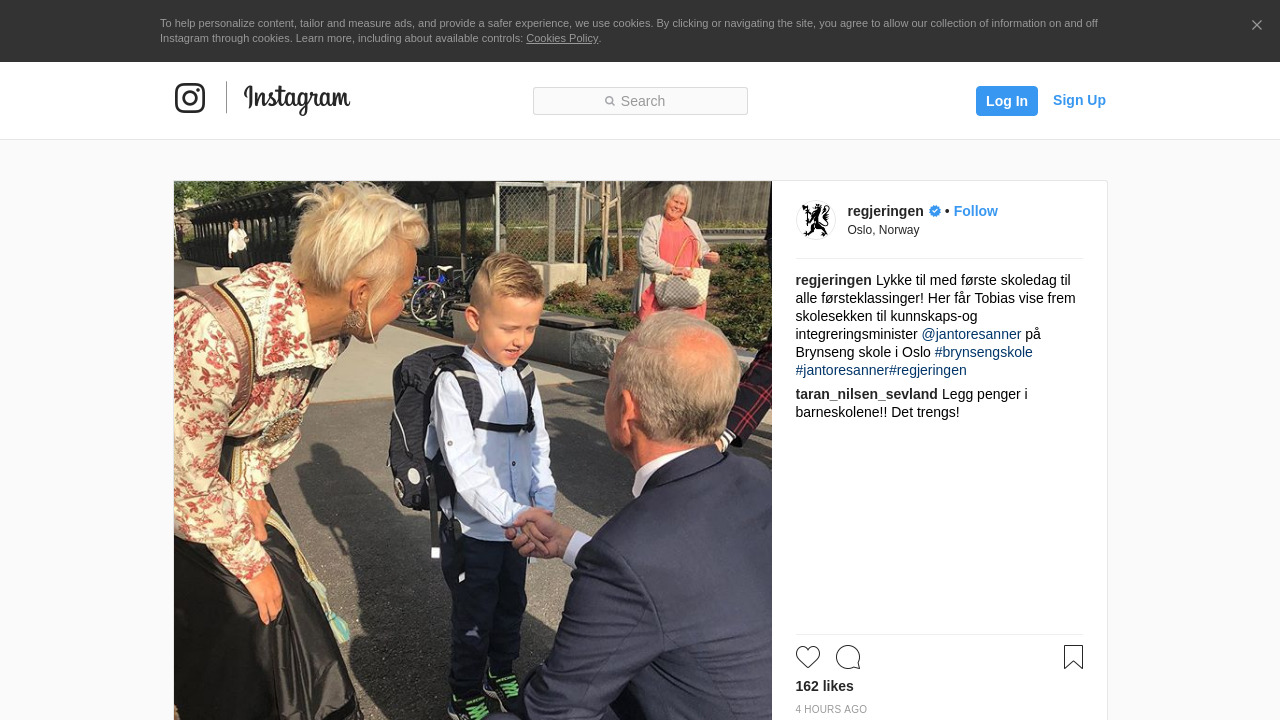Click the regjeringen profile avatar

click(816, 220)
